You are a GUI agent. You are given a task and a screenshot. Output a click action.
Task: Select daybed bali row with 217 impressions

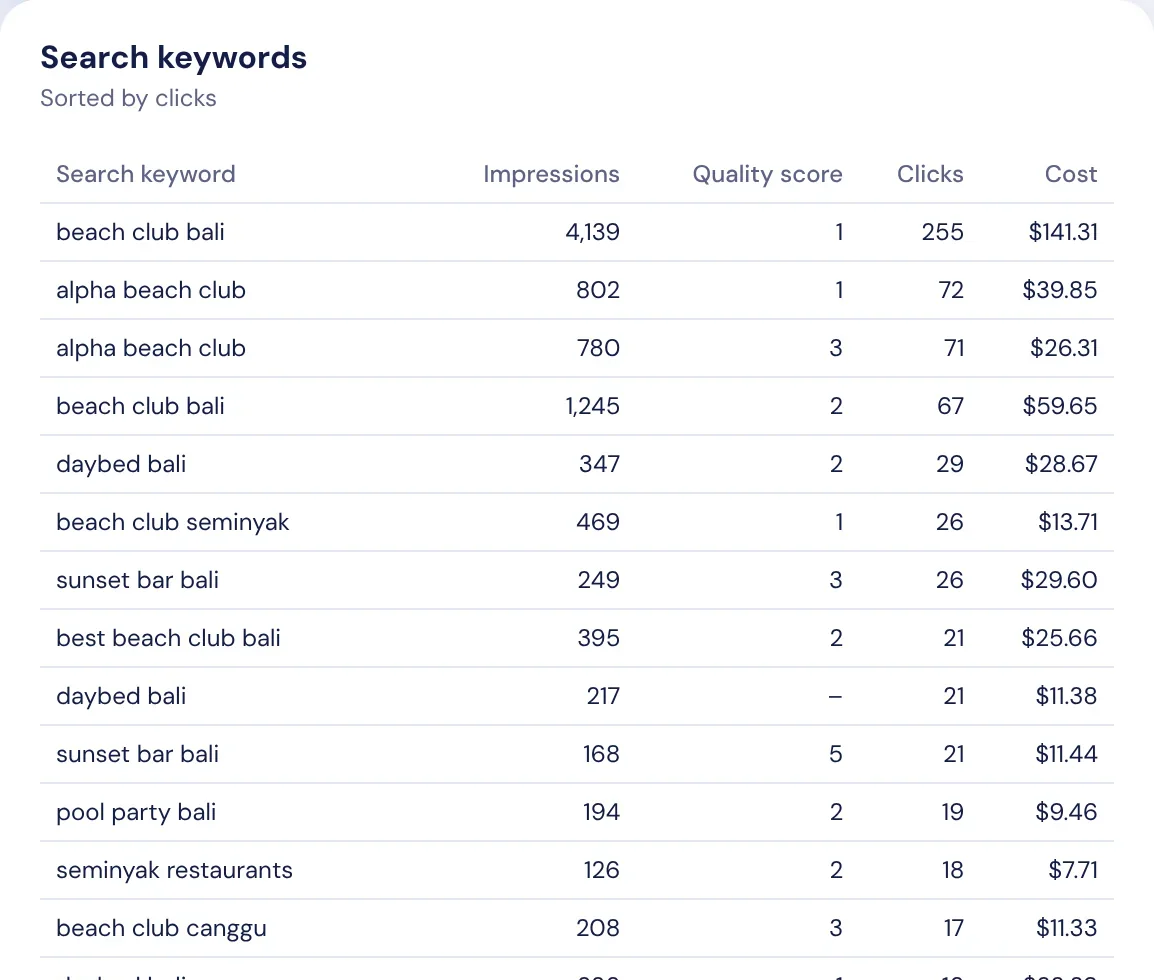click(x=577, y=696)
